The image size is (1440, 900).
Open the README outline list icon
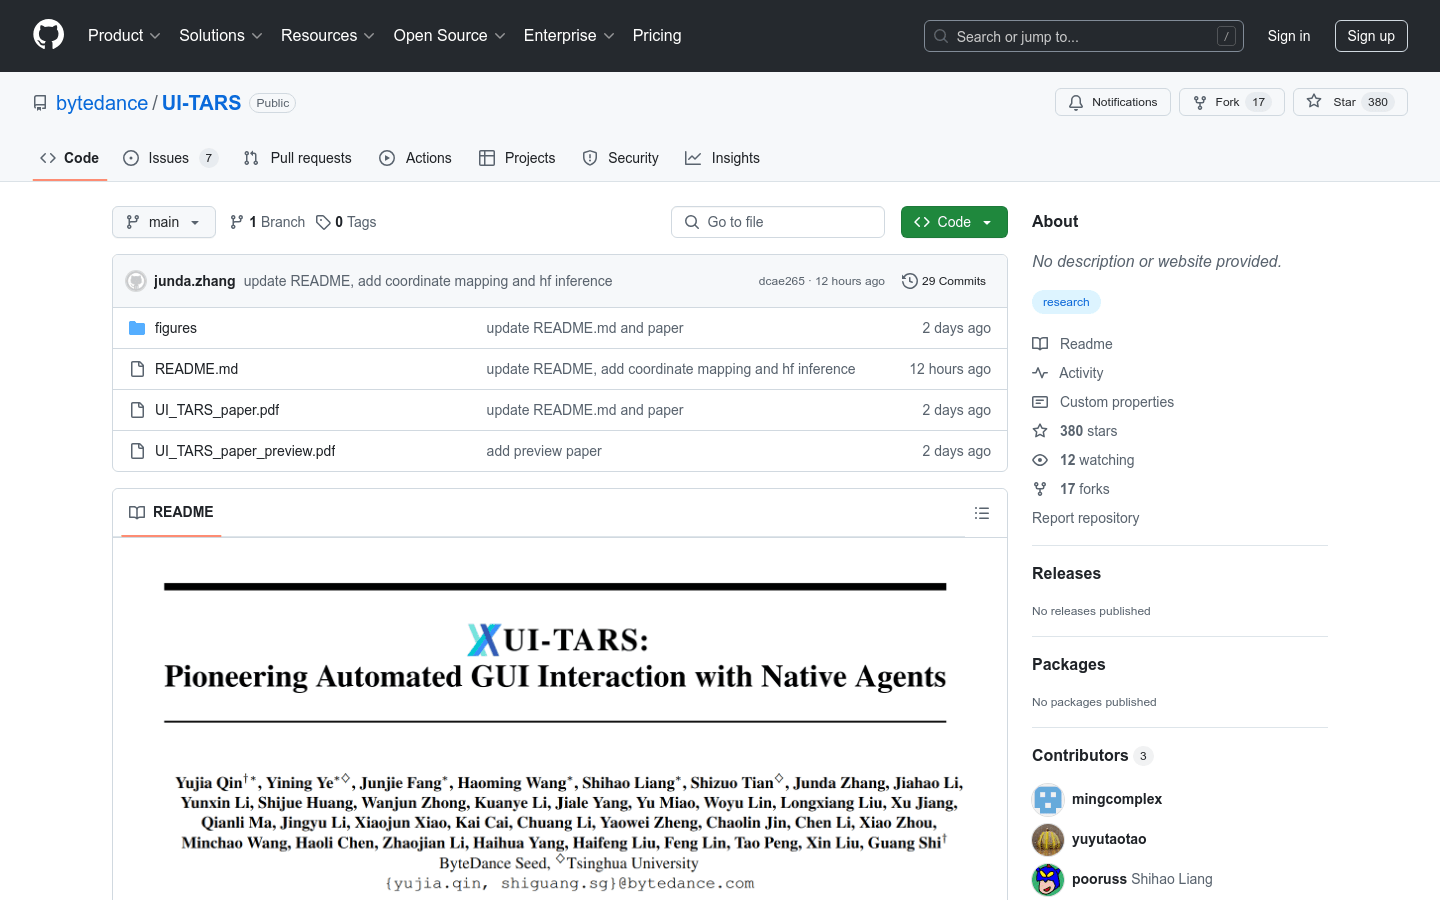982,513
